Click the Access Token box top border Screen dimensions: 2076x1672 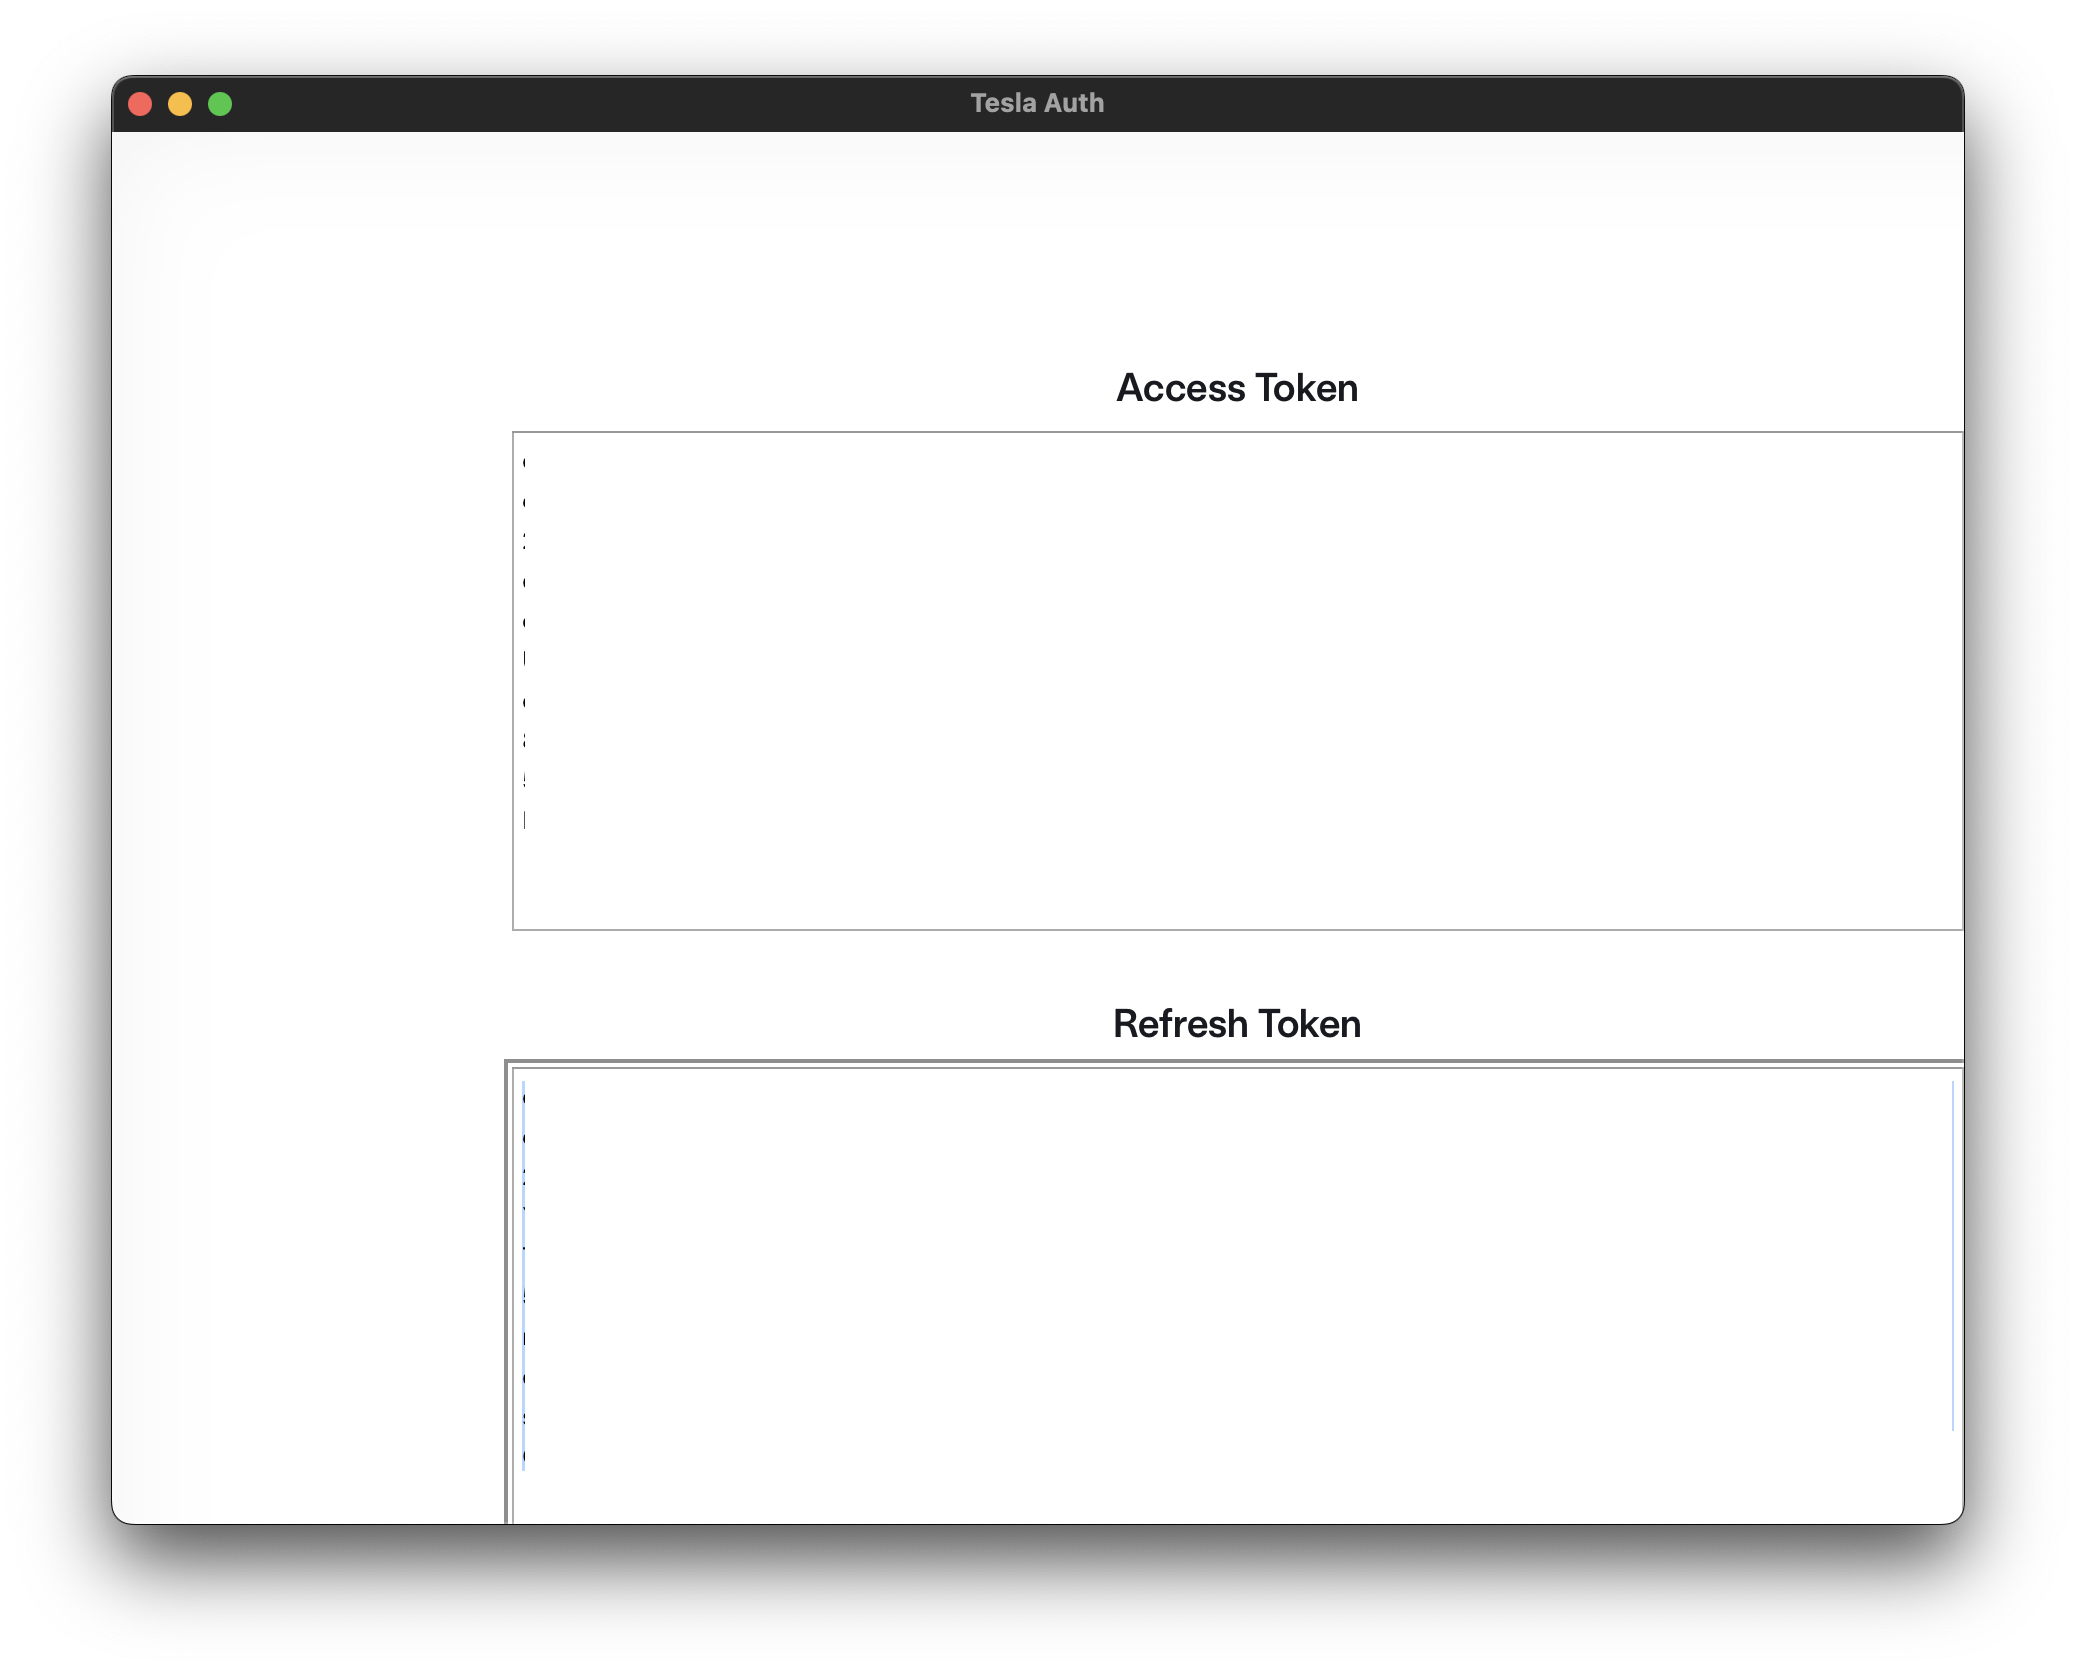click(1237, 433)
